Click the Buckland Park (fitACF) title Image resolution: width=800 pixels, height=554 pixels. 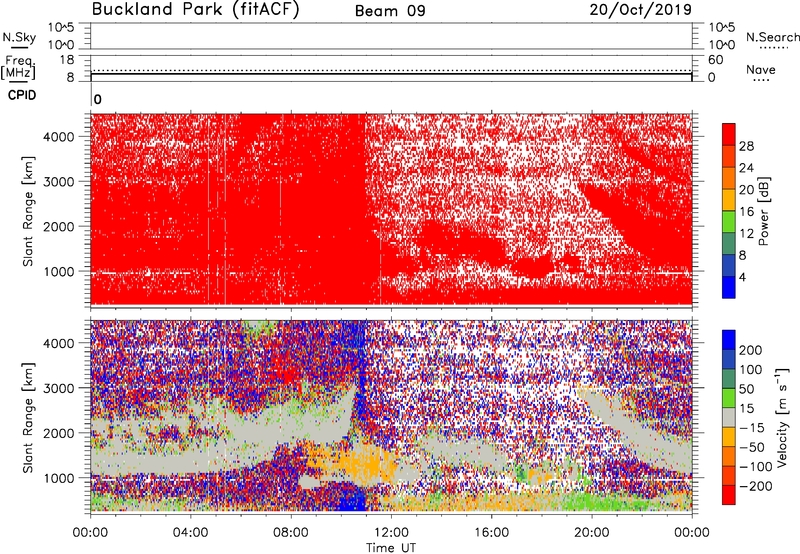point(195,9)
